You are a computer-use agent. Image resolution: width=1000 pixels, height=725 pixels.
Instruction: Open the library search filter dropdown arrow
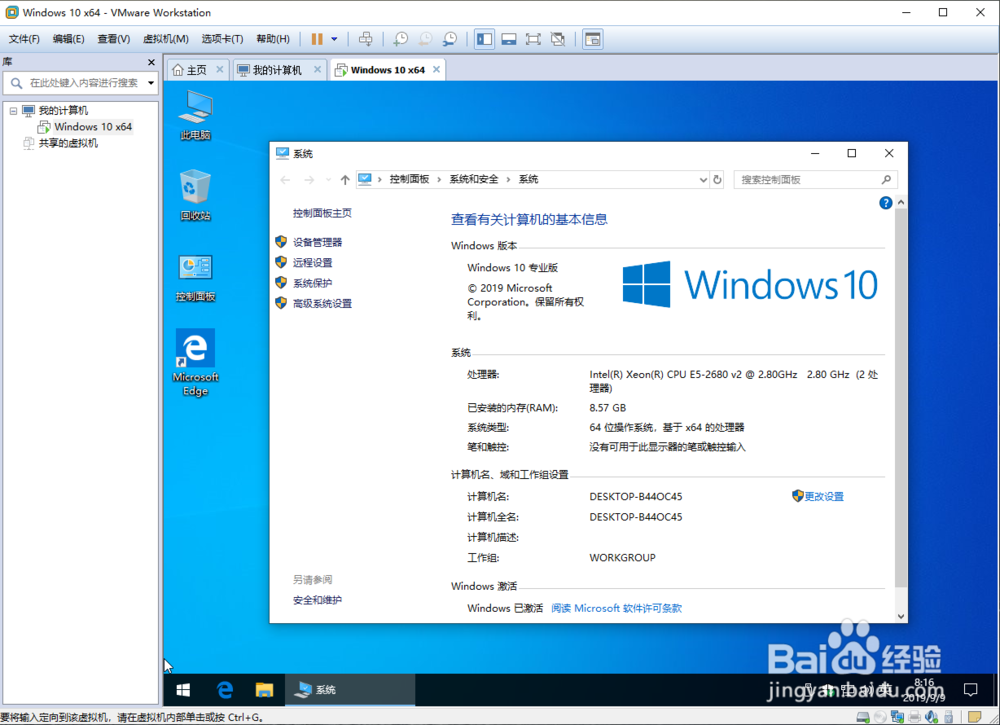(x=151, y=83)
